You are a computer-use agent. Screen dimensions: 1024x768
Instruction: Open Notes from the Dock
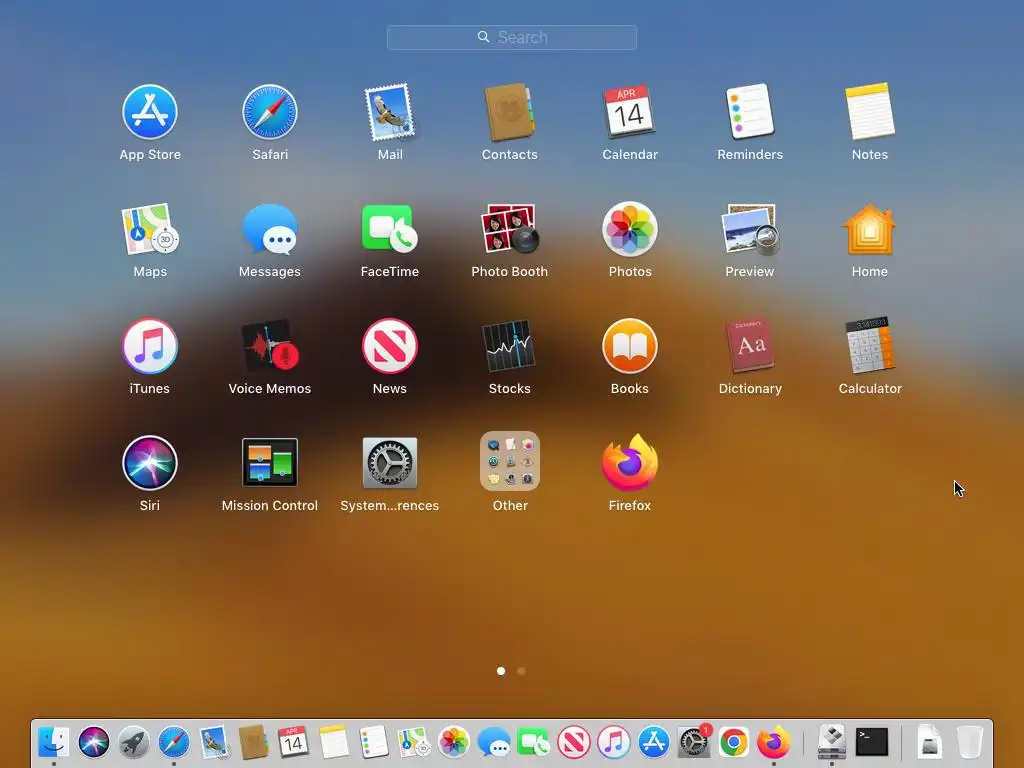[334, 743]
